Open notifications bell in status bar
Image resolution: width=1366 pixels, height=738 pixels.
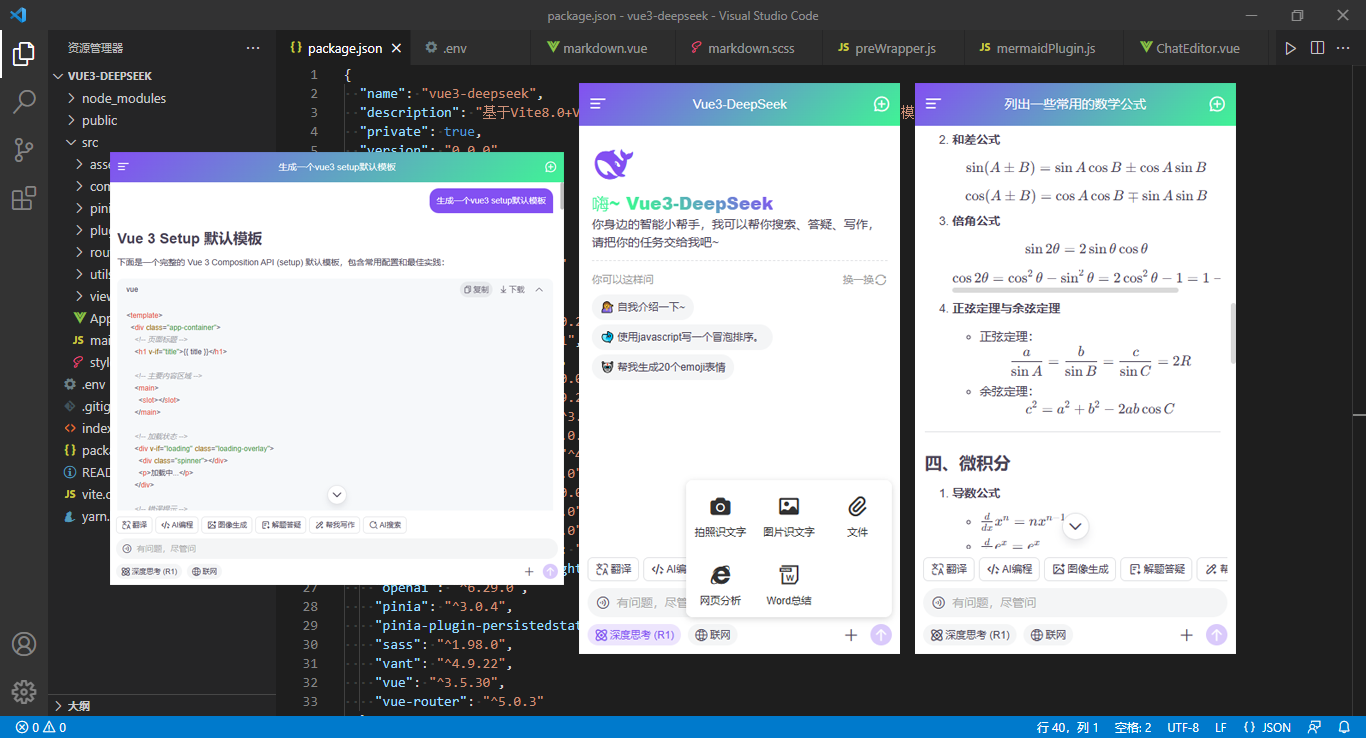point(1343,727)
